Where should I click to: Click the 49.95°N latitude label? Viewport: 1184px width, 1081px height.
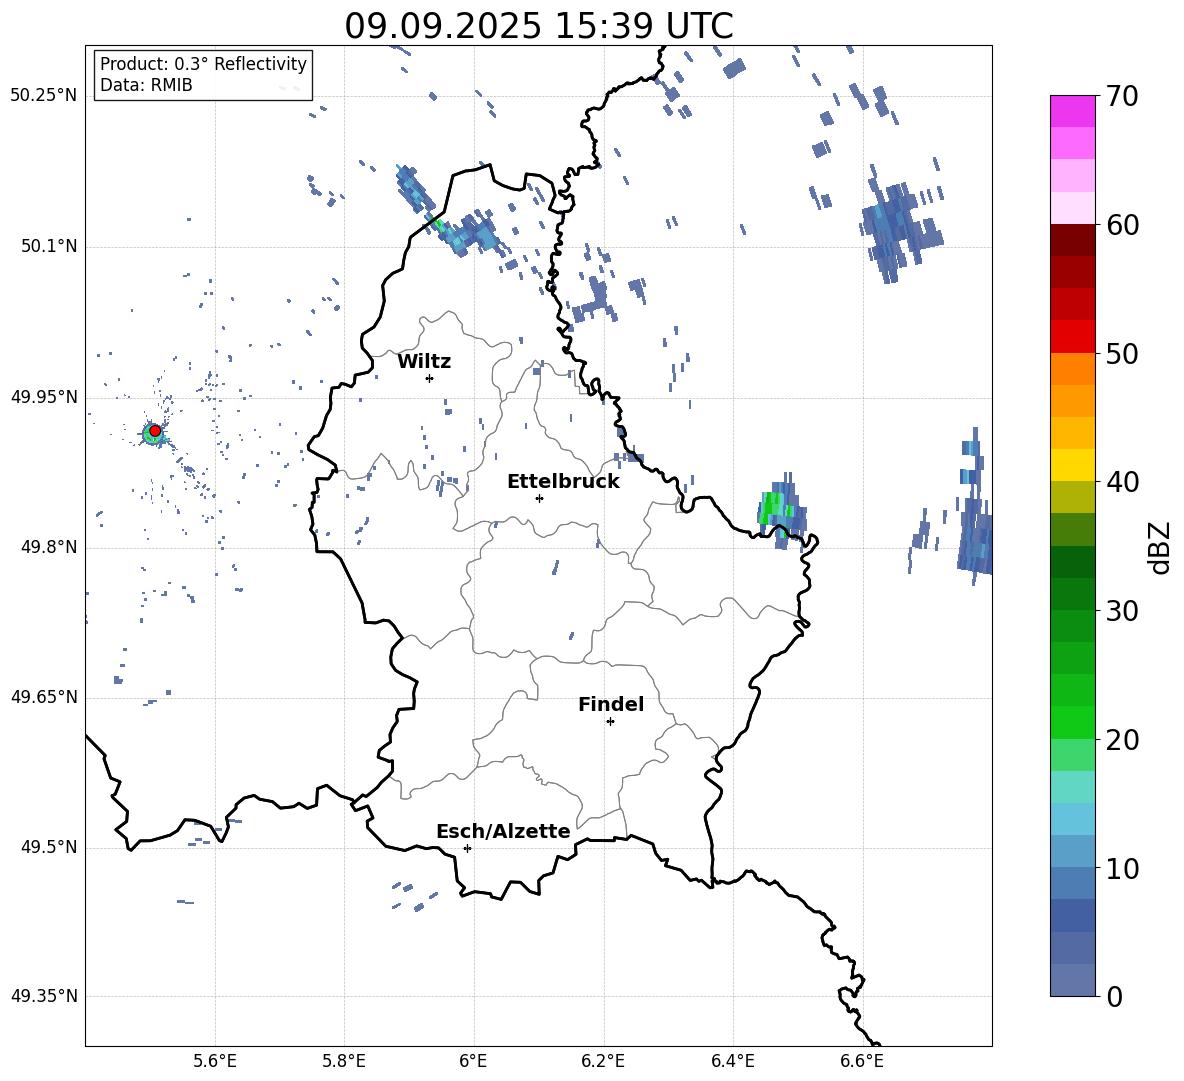coord(44,397)
